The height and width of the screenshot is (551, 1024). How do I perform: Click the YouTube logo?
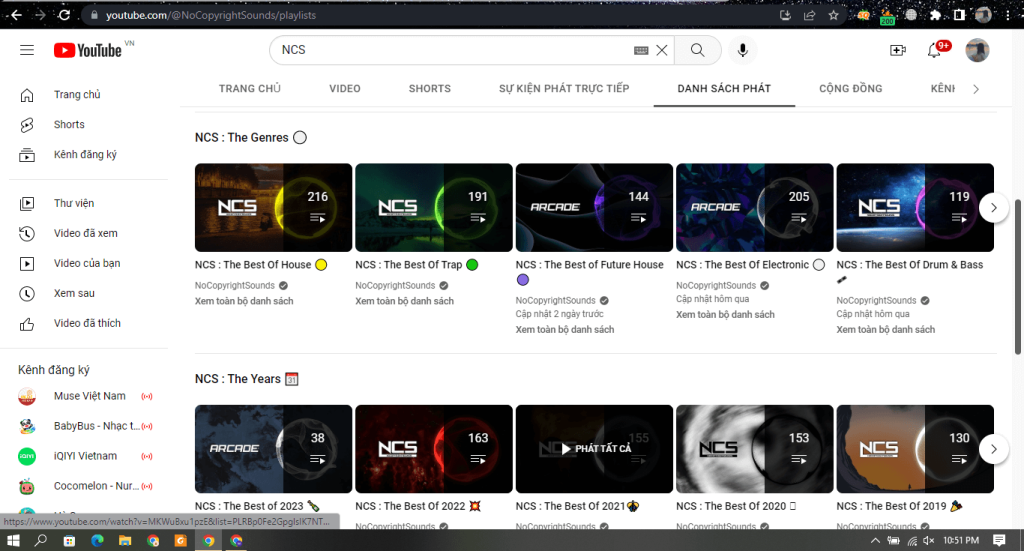point(88,50)
